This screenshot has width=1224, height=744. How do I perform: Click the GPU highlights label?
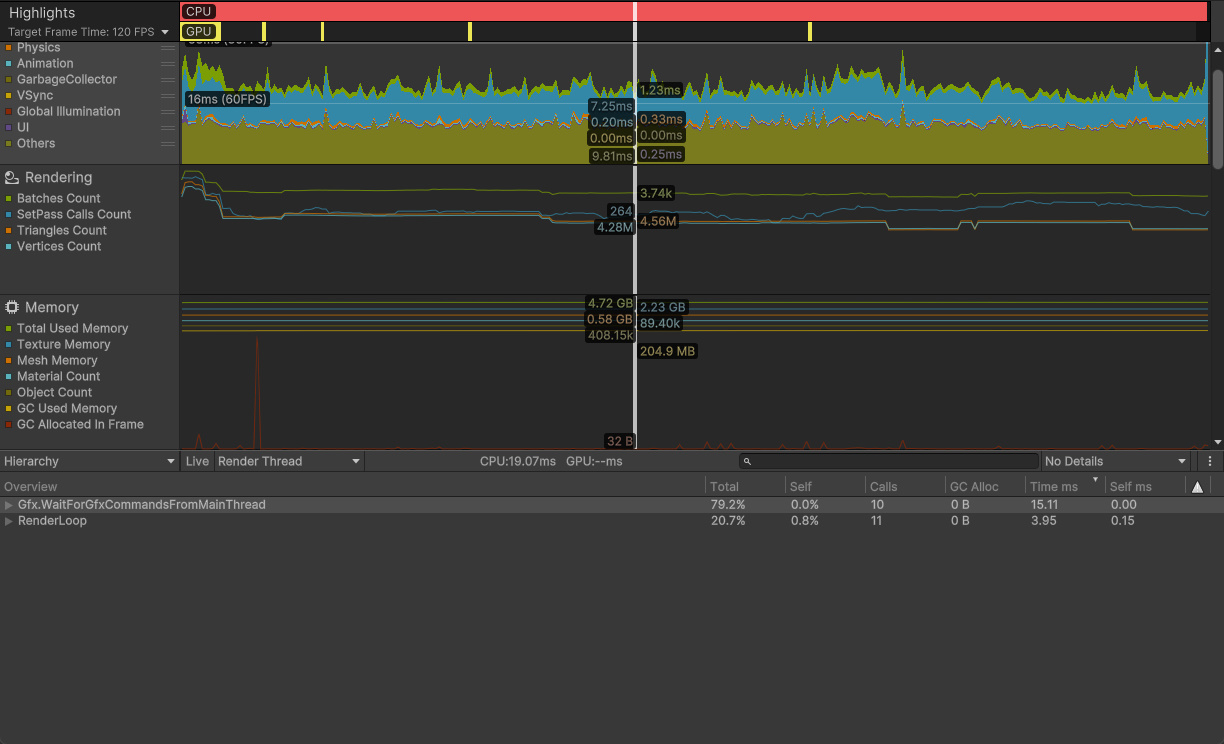coord(199,31)
